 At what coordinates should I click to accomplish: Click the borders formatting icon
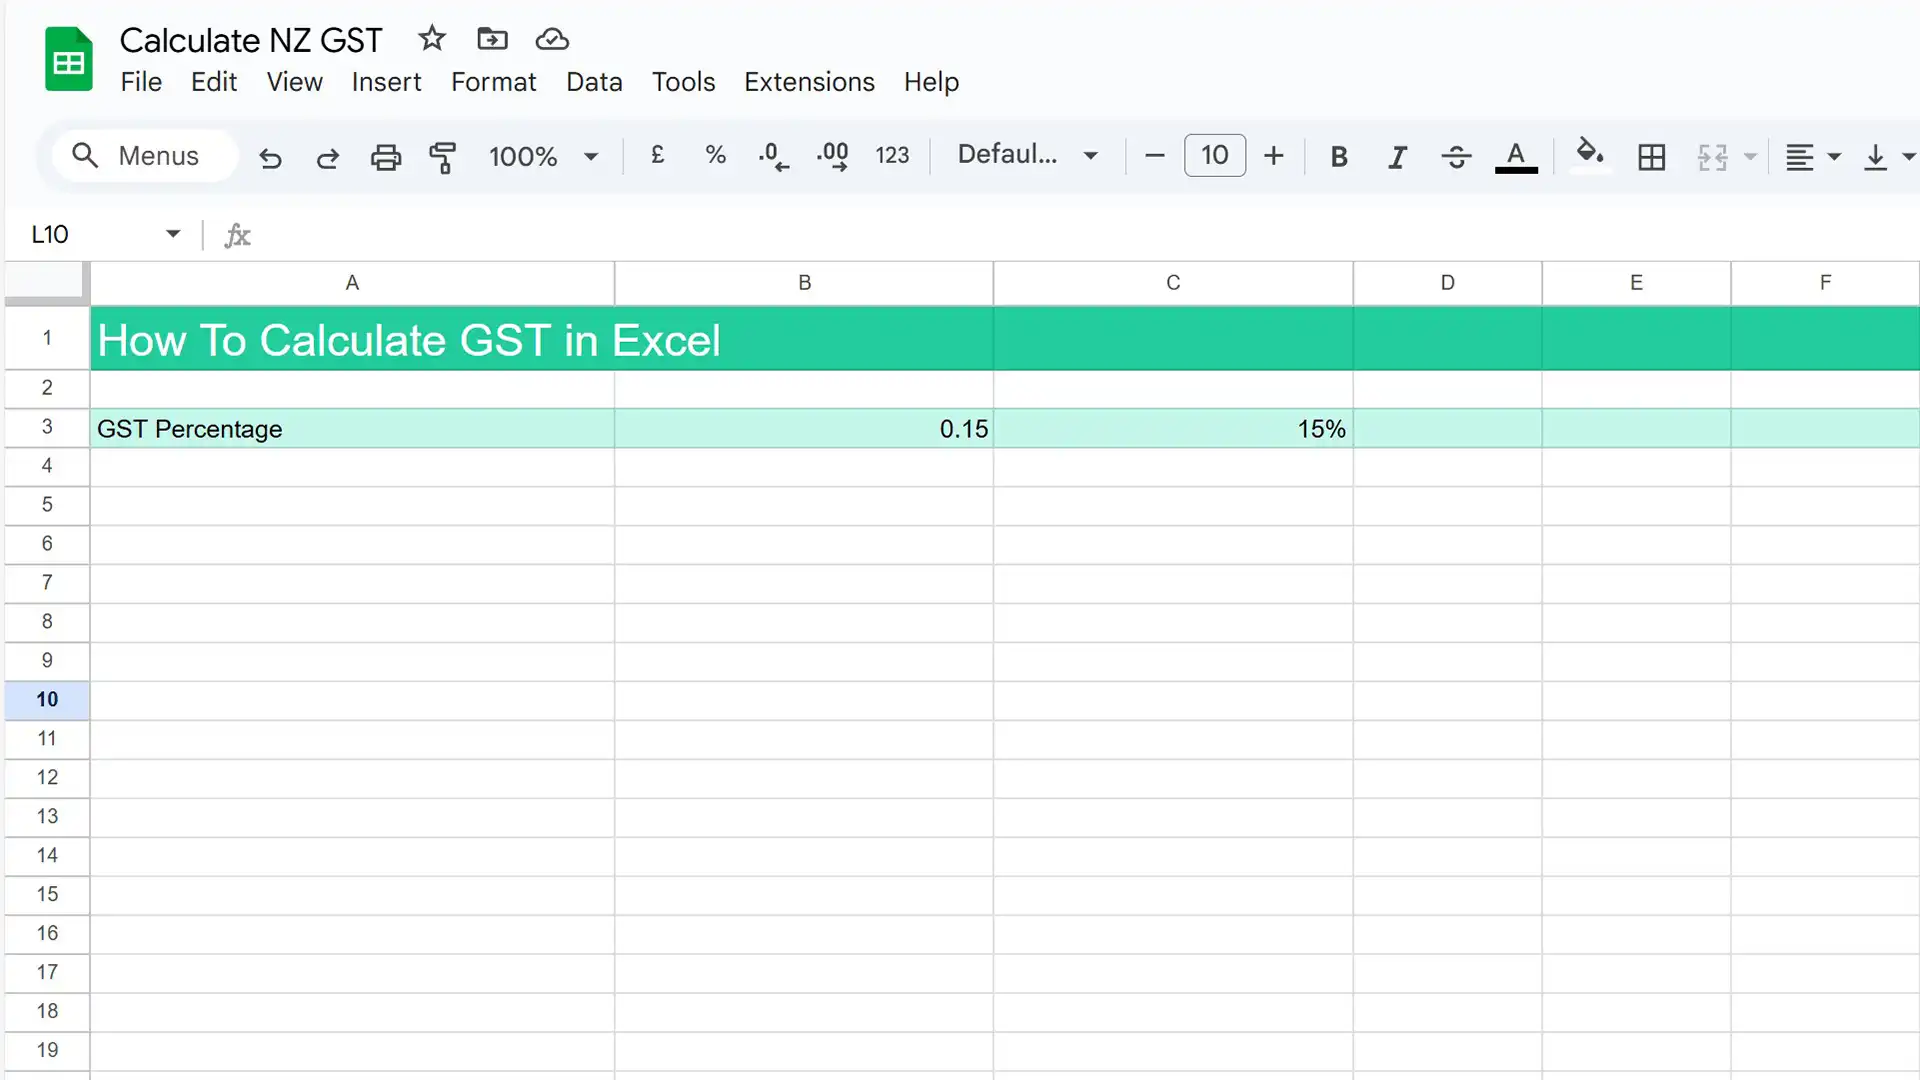tap(1652, 156)
